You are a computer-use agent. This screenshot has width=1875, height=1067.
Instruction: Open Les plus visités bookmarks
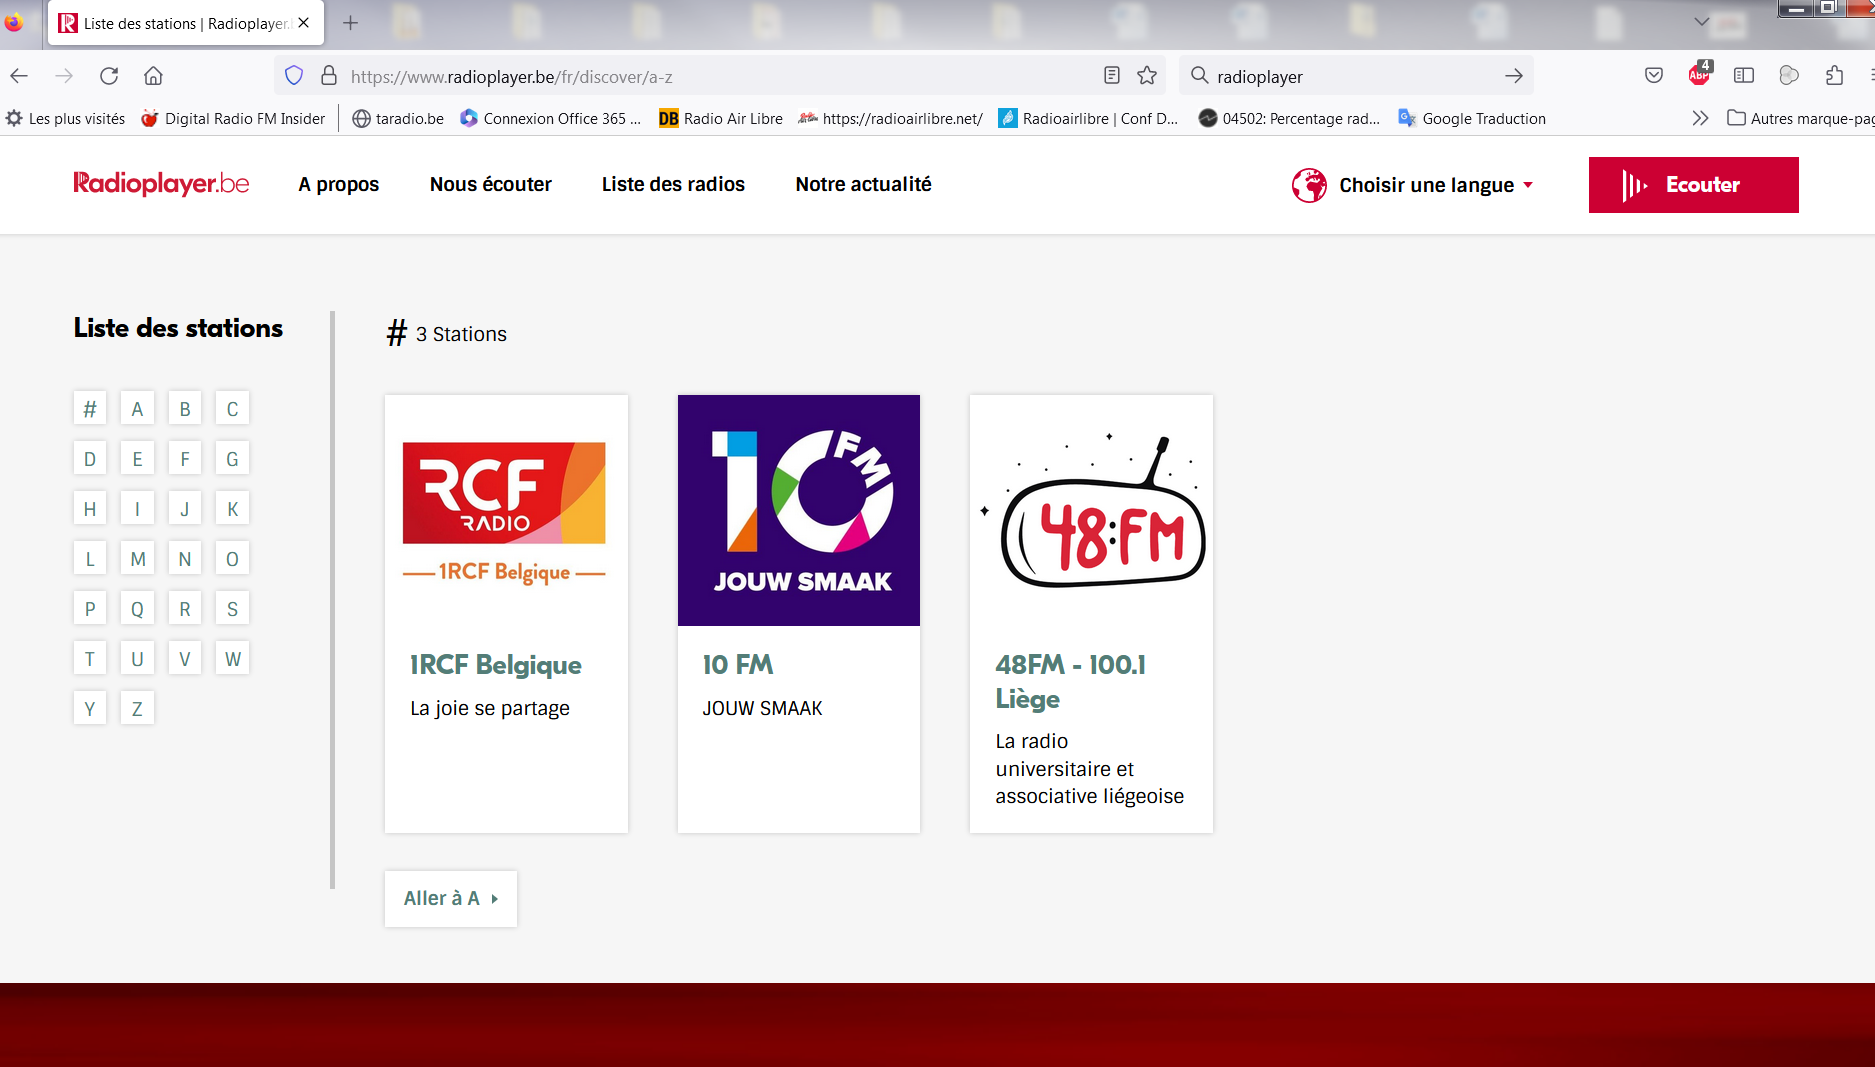[x=66, y=118]
